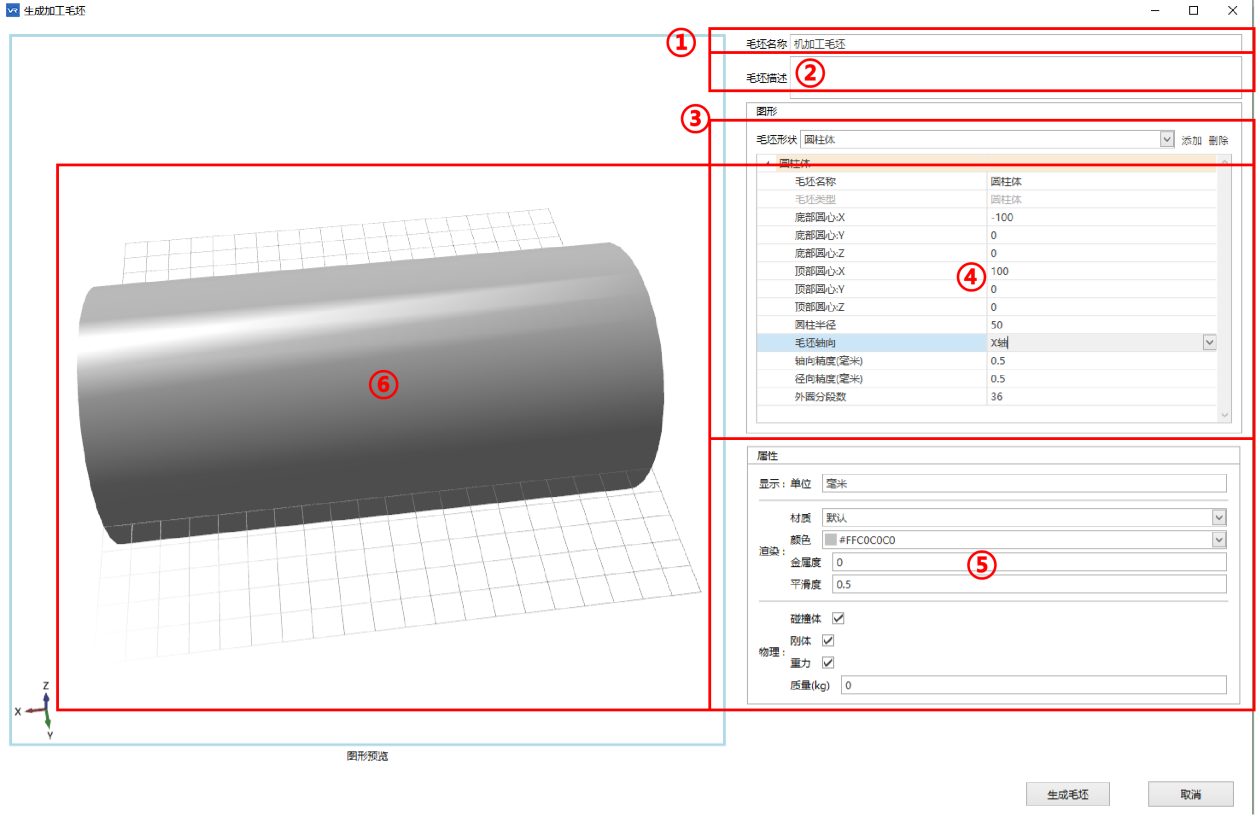Select the 轴向精度(毫米) value cell
The image size is (1256, 815).
1101,361
